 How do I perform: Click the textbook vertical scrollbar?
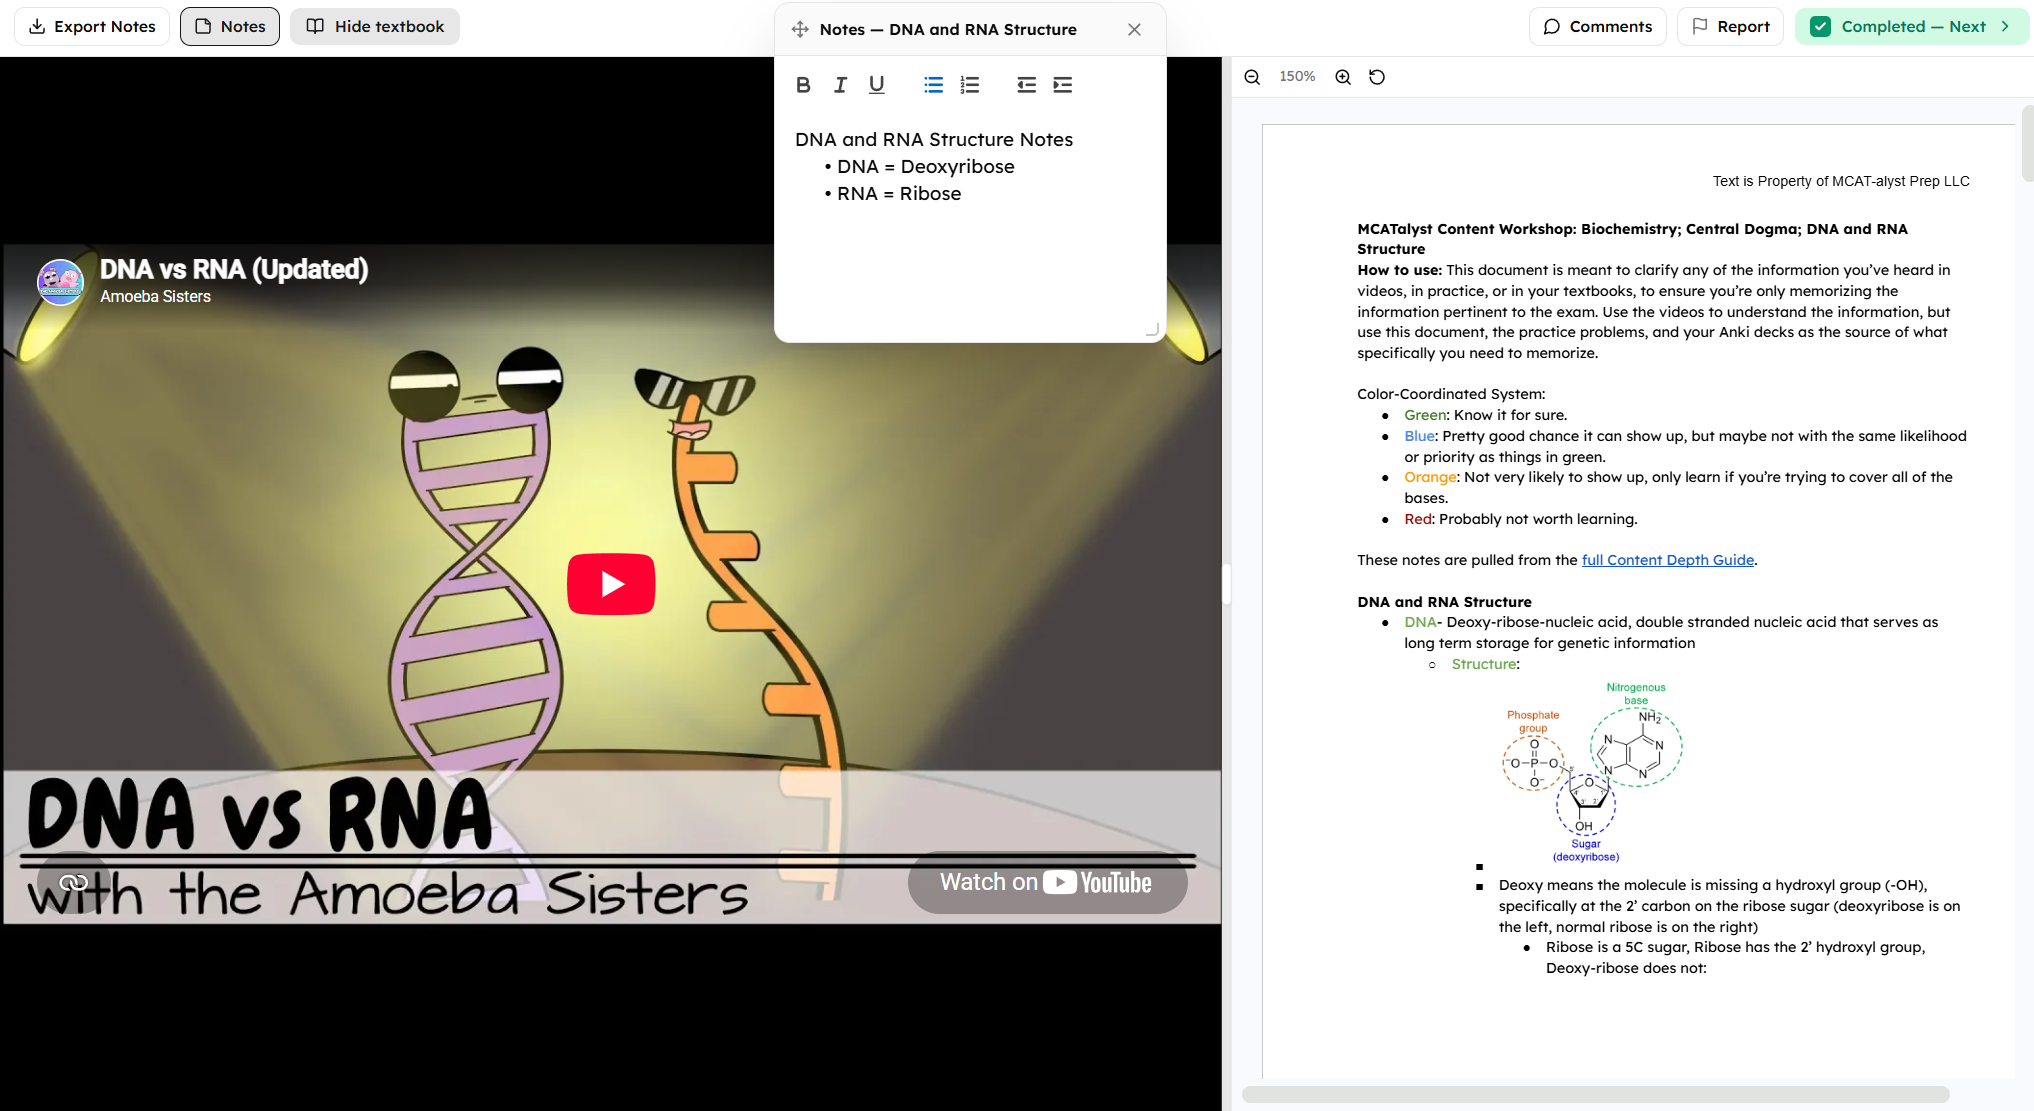[x=2027, y=143]
